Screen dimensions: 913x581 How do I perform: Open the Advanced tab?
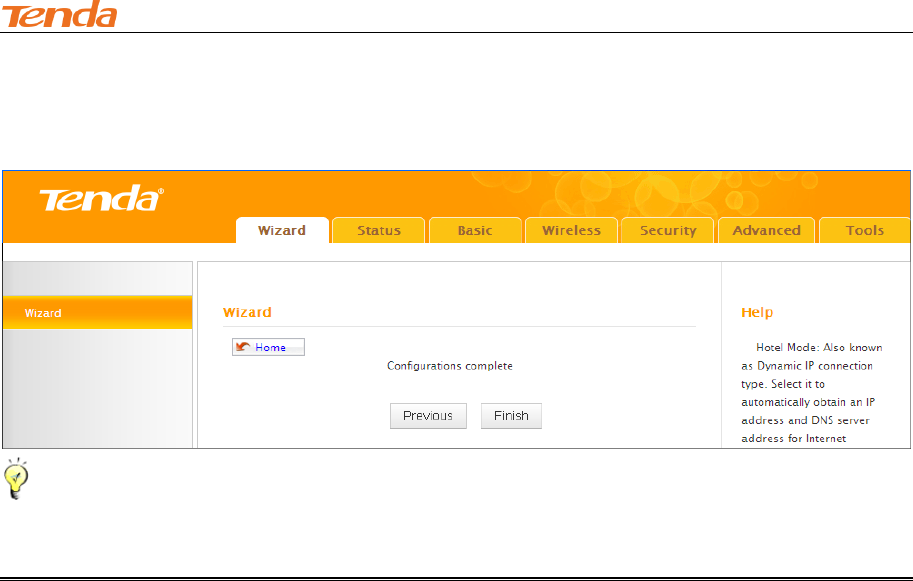pos(766,231)
